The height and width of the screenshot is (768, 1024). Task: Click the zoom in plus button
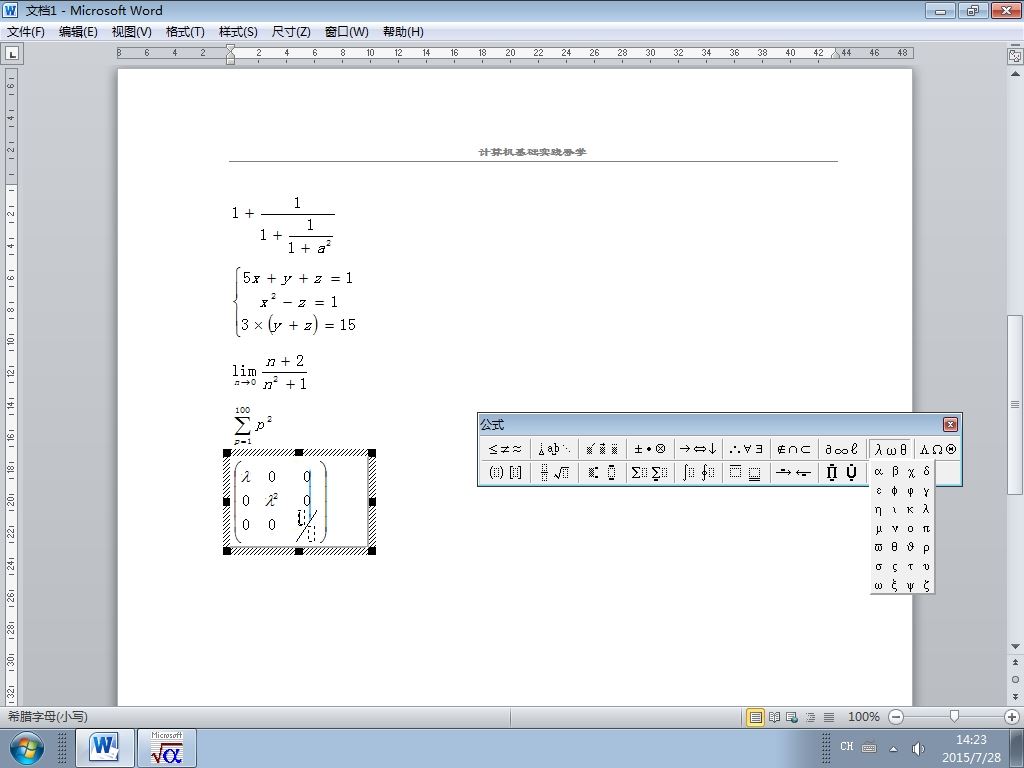point(1012,717)
